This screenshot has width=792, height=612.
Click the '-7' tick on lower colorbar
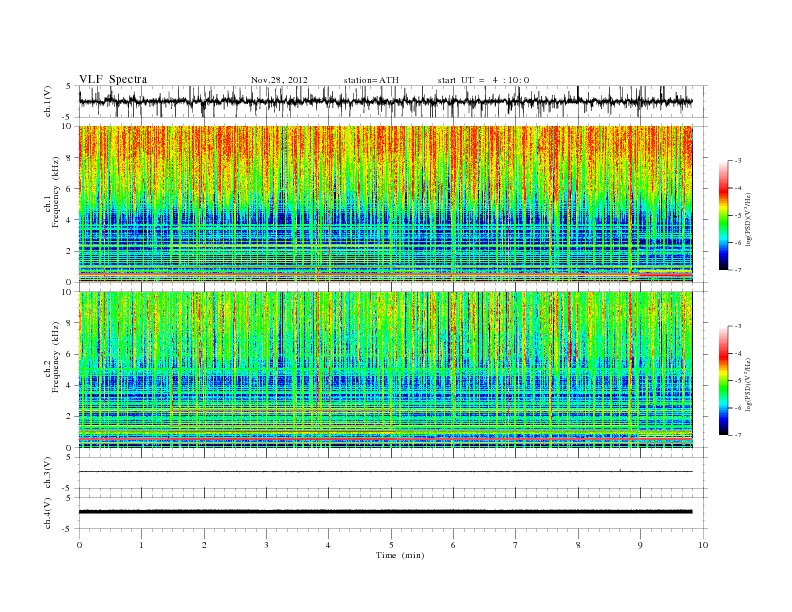738,435
